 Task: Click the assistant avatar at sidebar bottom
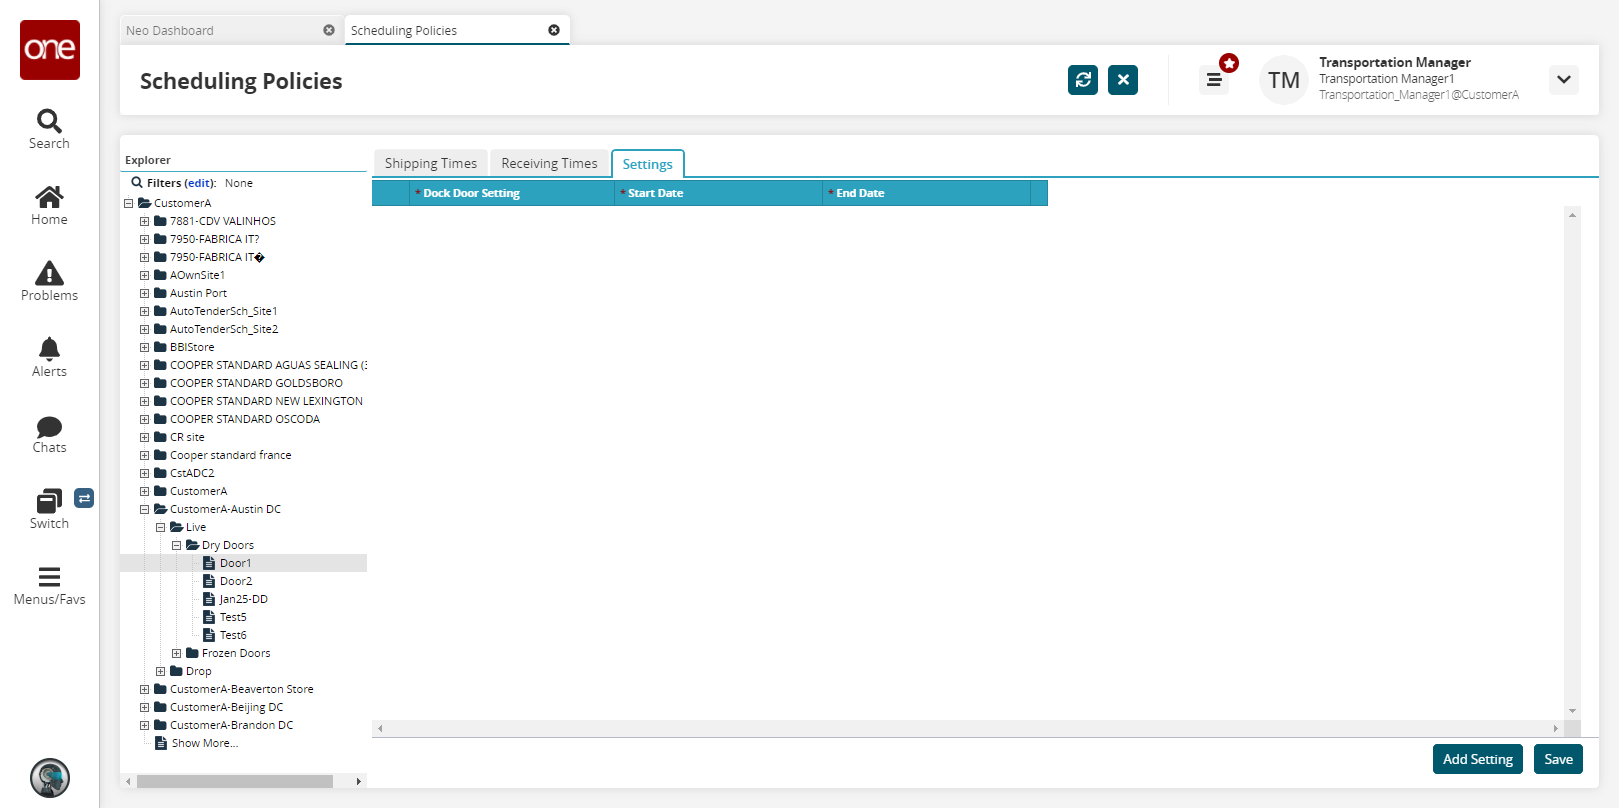click(50, 778)
